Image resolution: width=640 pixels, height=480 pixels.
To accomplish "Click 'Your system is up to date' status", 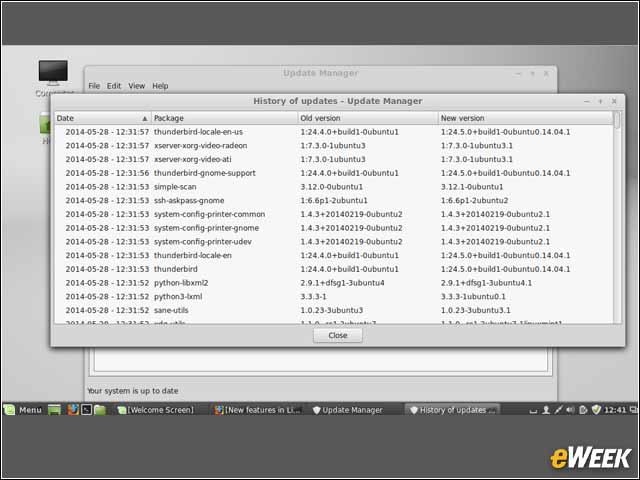I will point(133,391).
